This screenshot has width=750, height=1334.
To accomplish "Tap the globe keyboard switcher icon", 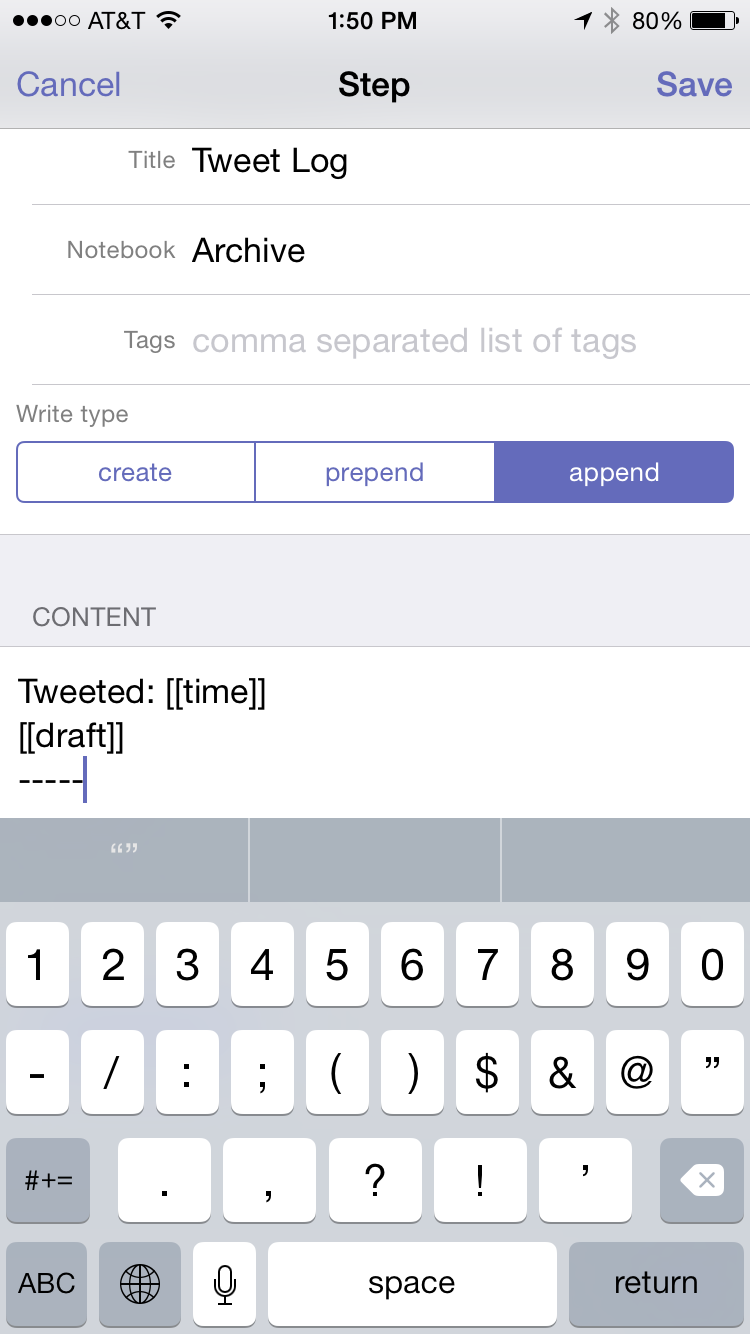I will tap(139, 1282).
